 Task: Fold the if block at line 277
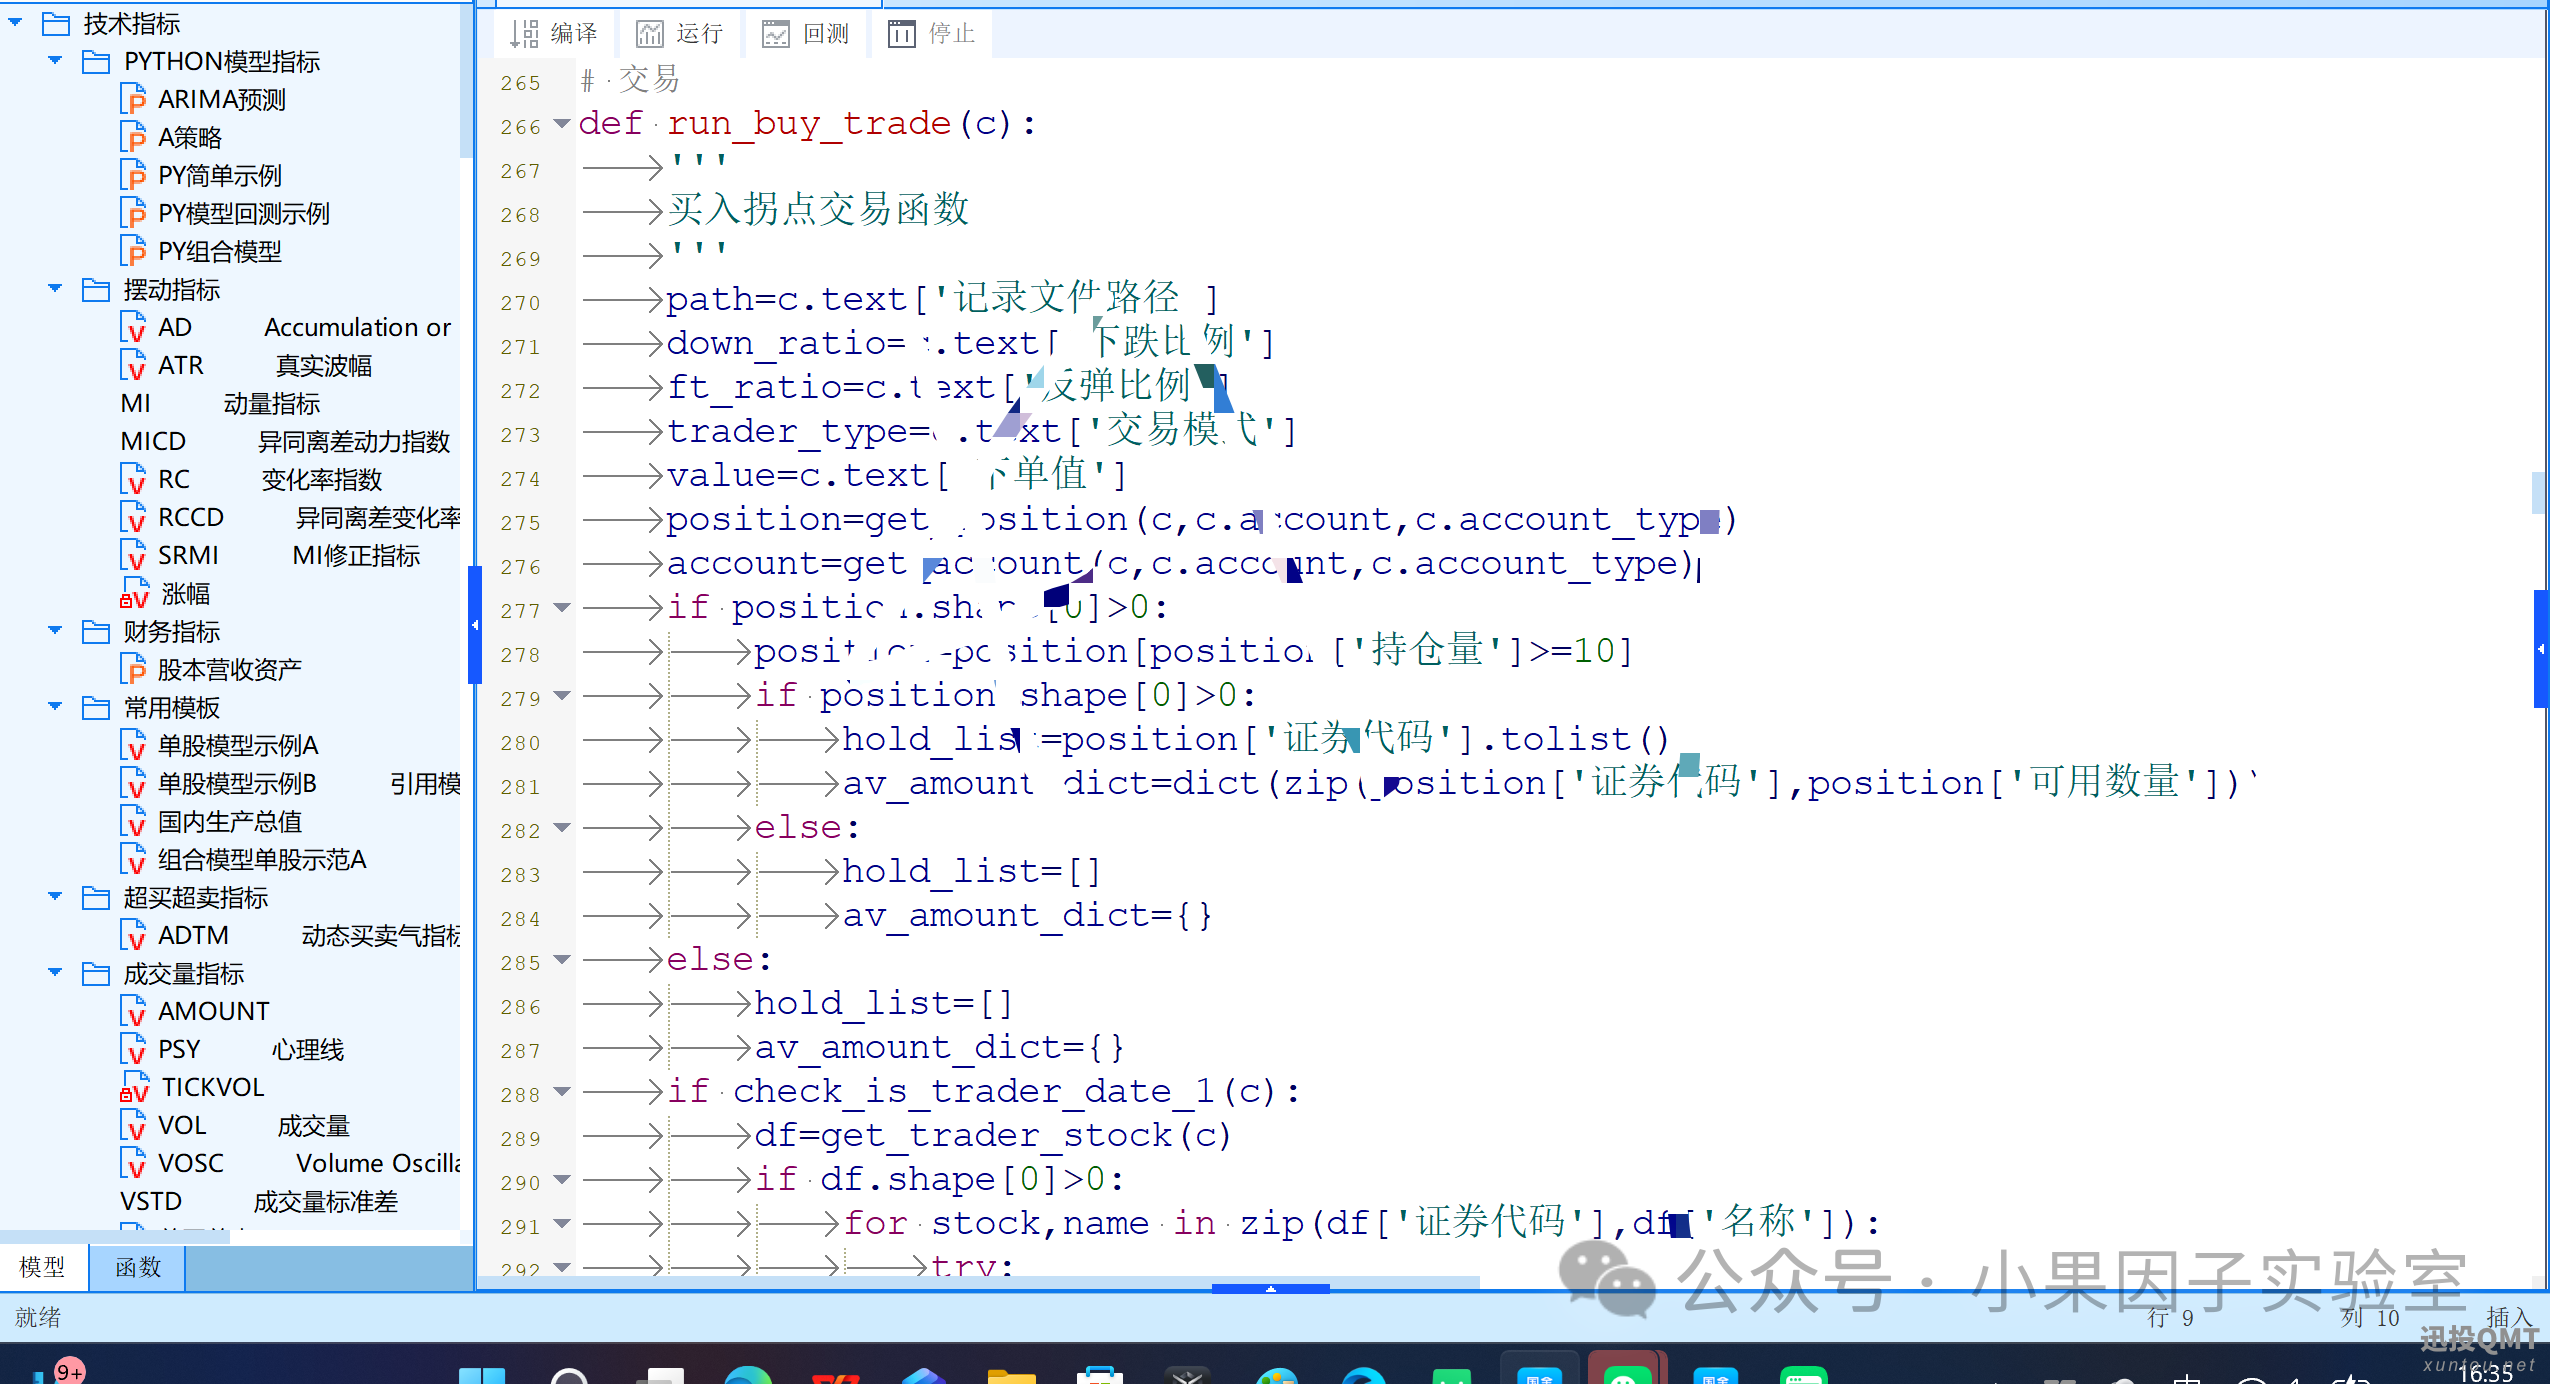(x=562, y=608)
